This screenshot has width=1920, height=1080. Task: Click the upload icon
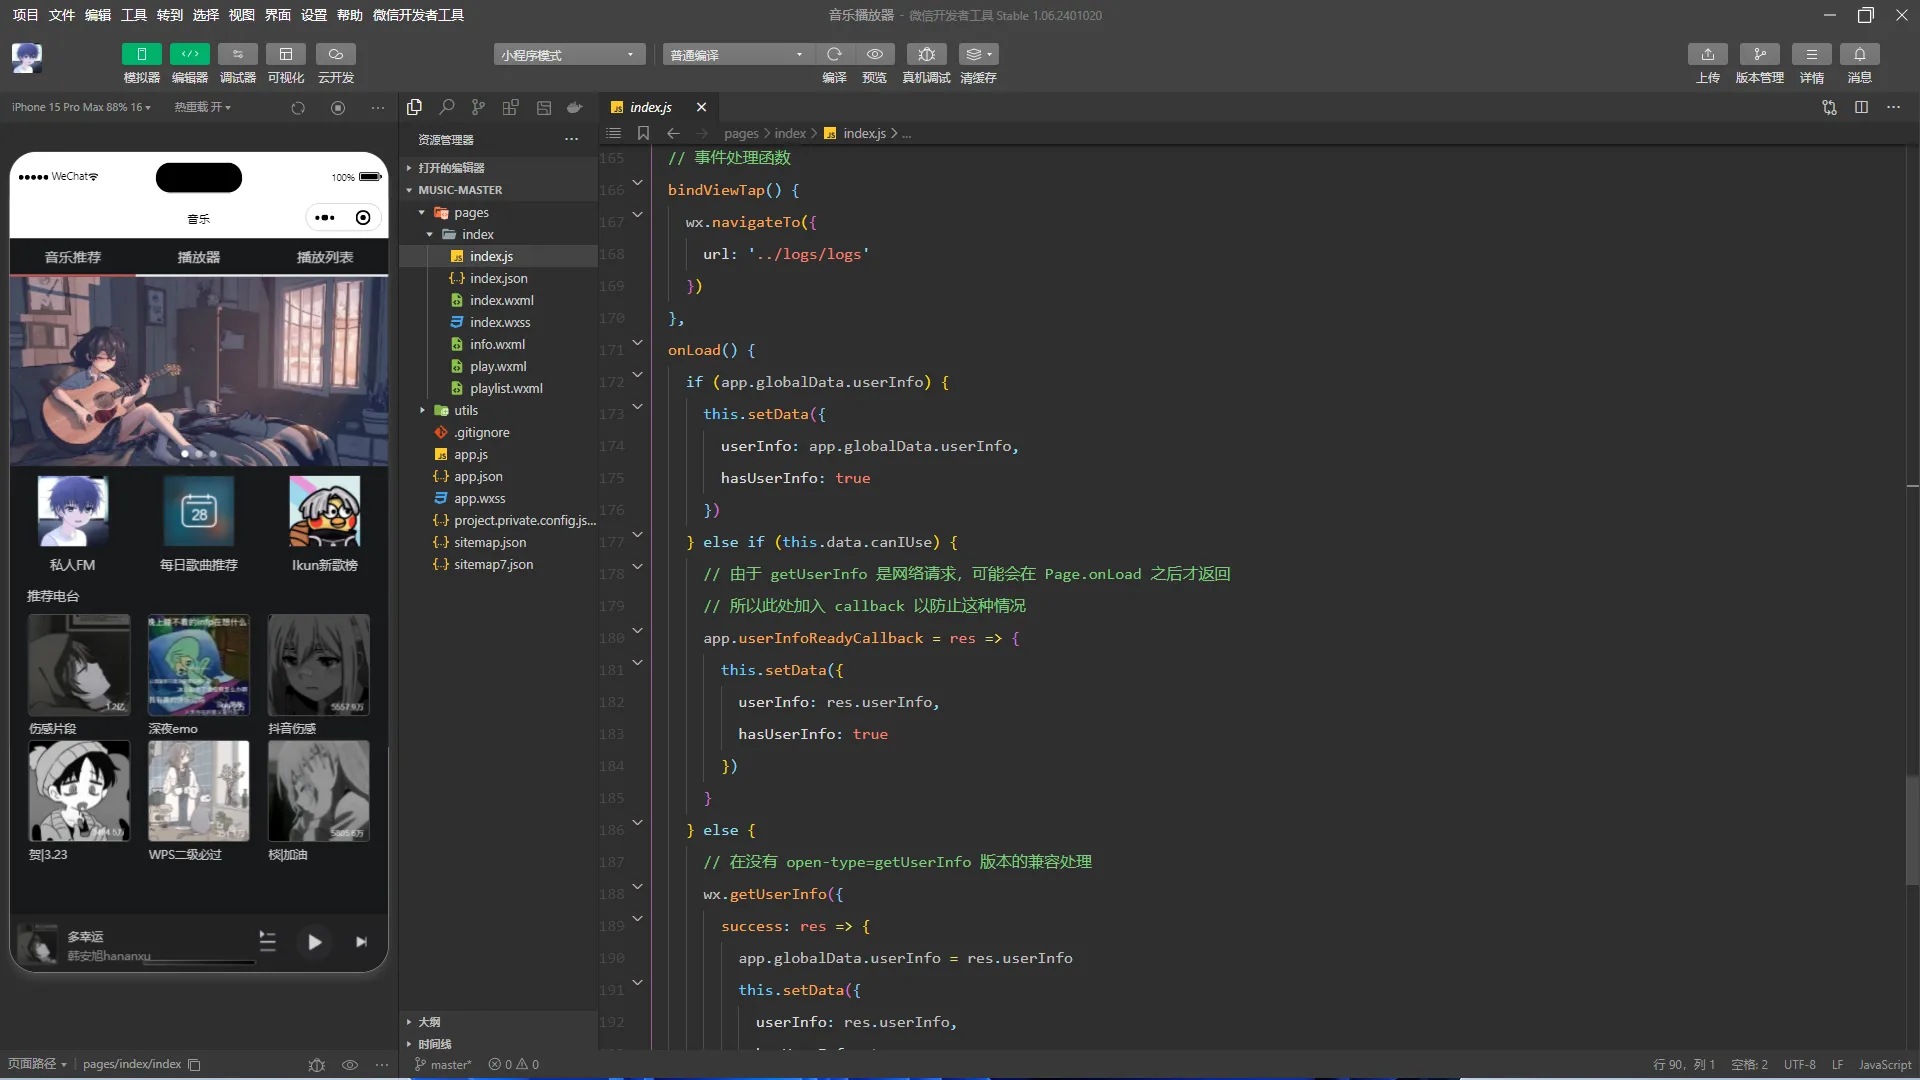coord(1707,54)
